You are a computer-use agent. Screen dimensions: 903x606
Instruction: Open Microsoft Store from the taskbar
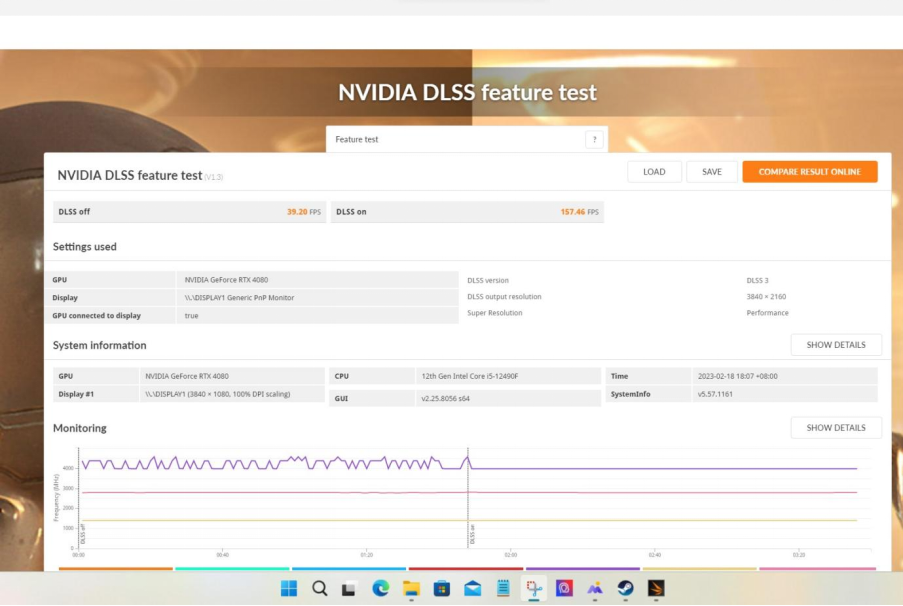coord(442,588)
